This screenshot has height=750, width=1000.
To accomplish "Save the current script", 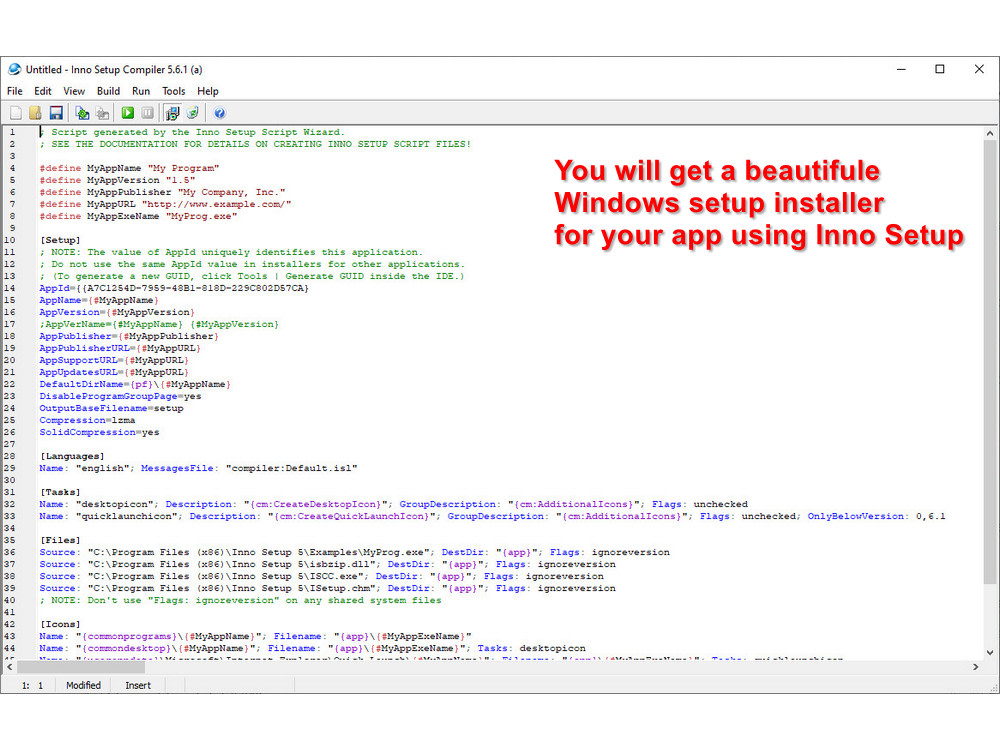I will coord(56,112).
